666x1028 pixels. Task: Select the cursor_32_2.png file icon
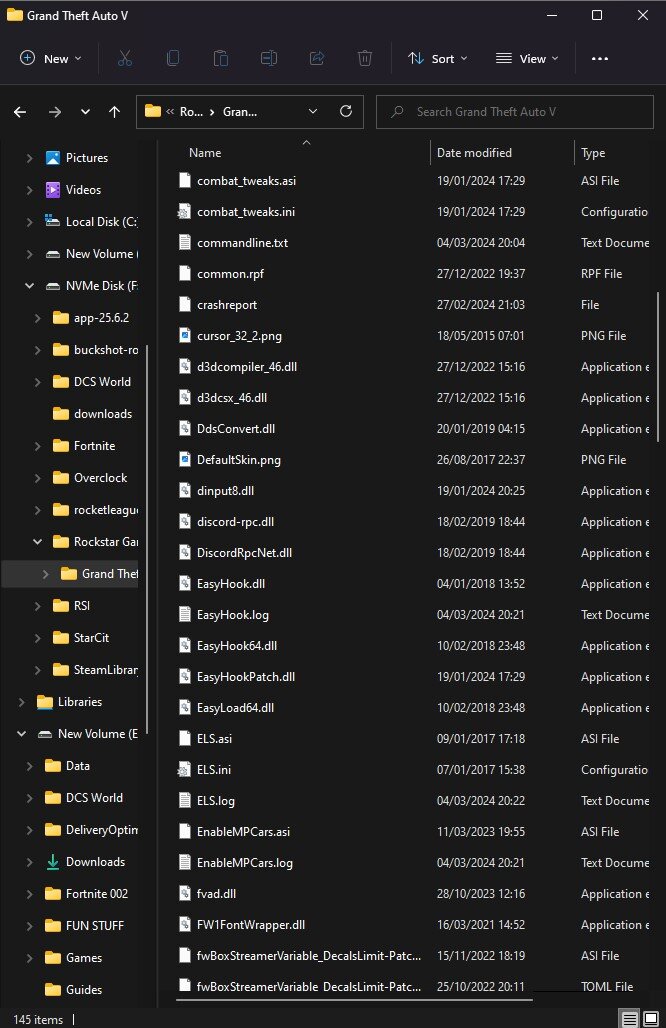(185, 336)
